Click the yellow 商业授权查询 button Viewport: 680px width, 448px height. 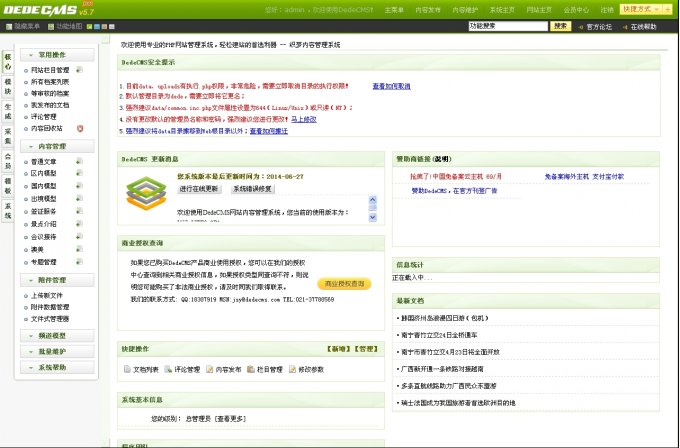click(344, 284)
